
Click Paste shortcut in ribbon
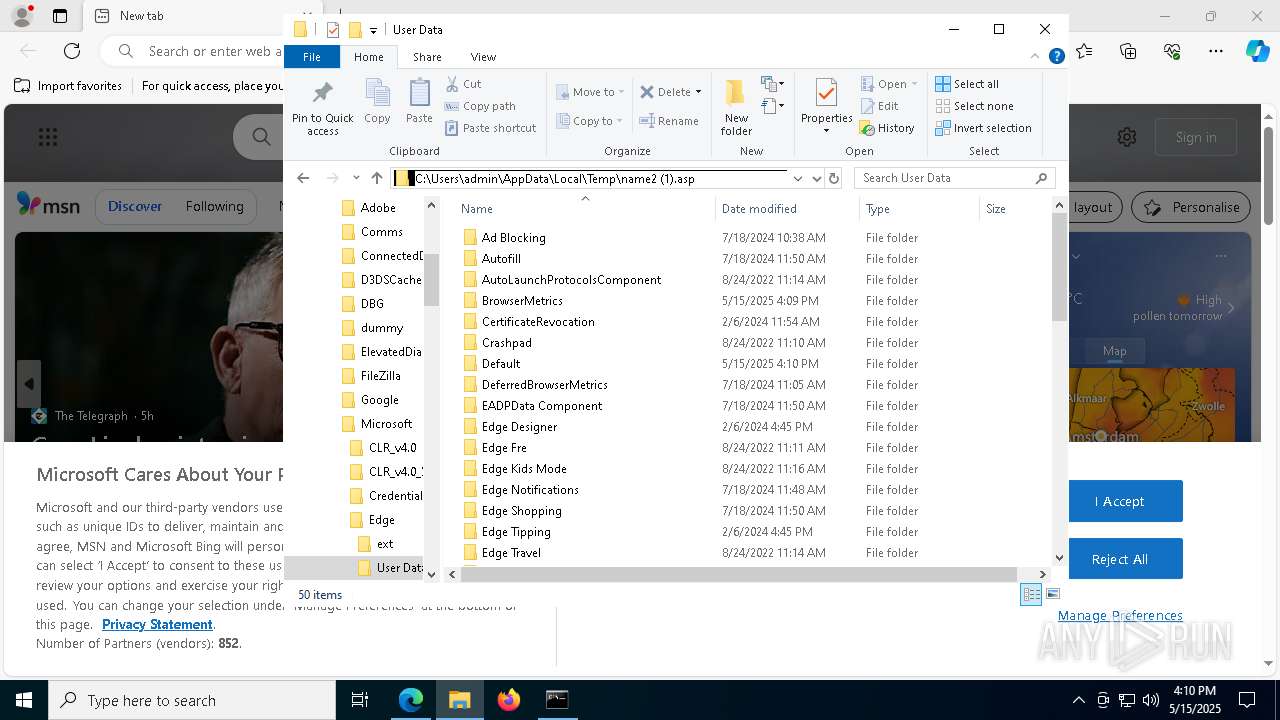[x=490, y=128]
